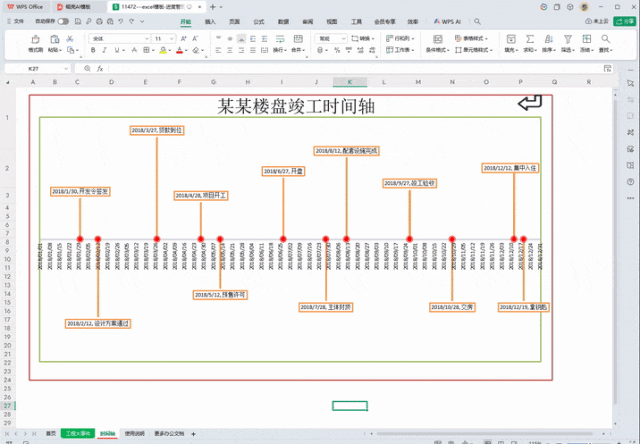Click the Print icon in quick toolbar
This screenshot has height=444, width=640.
coord(99,21)
